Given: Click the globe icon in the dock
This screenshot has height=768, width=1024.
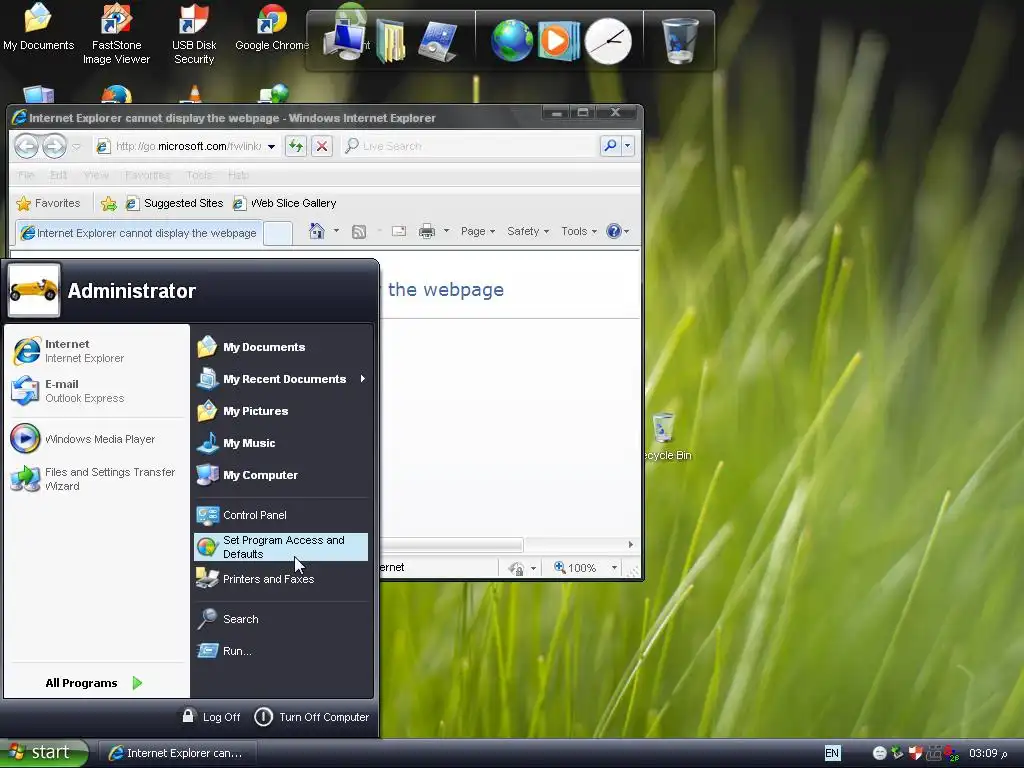Looking at the screenshot, I should tap(512, 40).
